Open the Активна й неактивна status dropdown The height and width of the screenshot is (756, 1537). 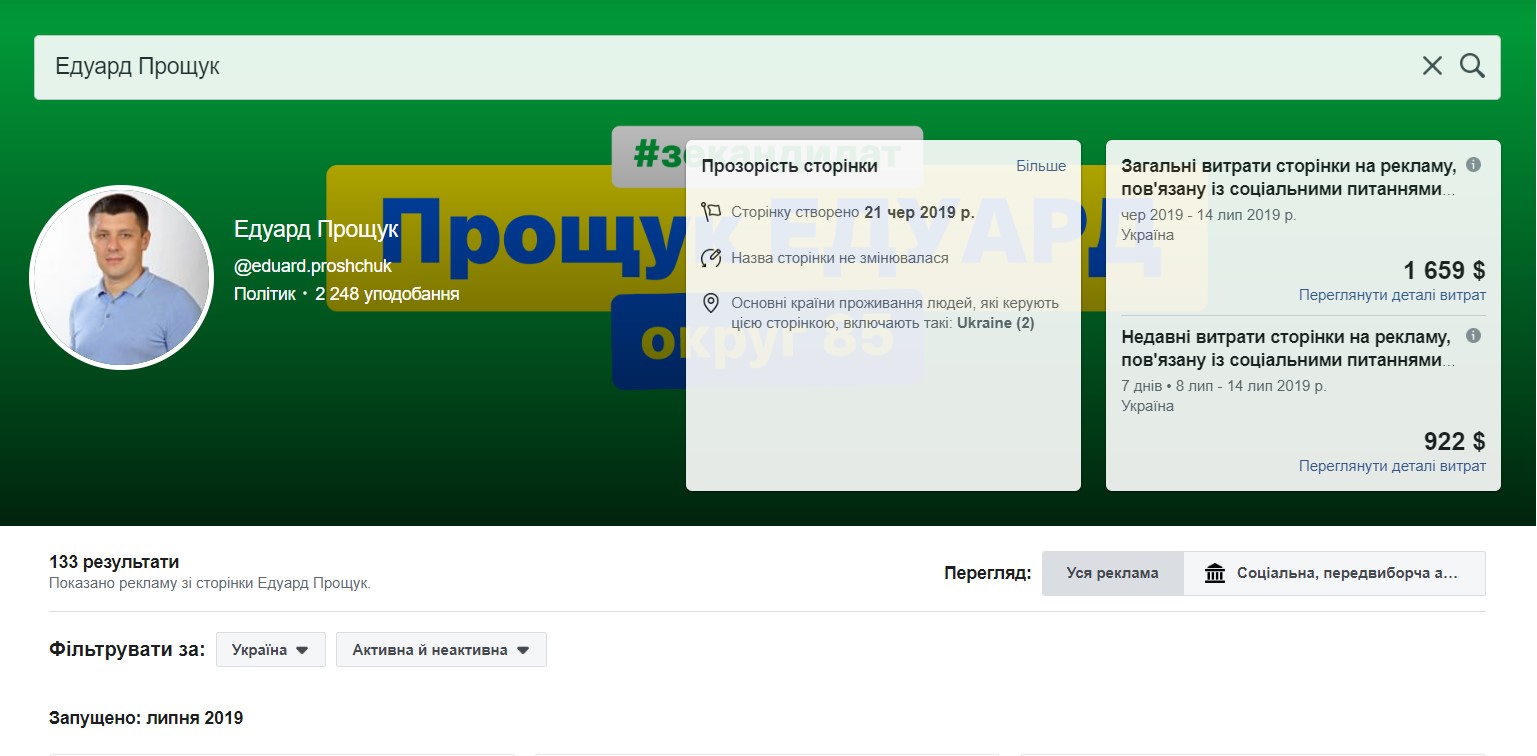[x=441, y=650]
